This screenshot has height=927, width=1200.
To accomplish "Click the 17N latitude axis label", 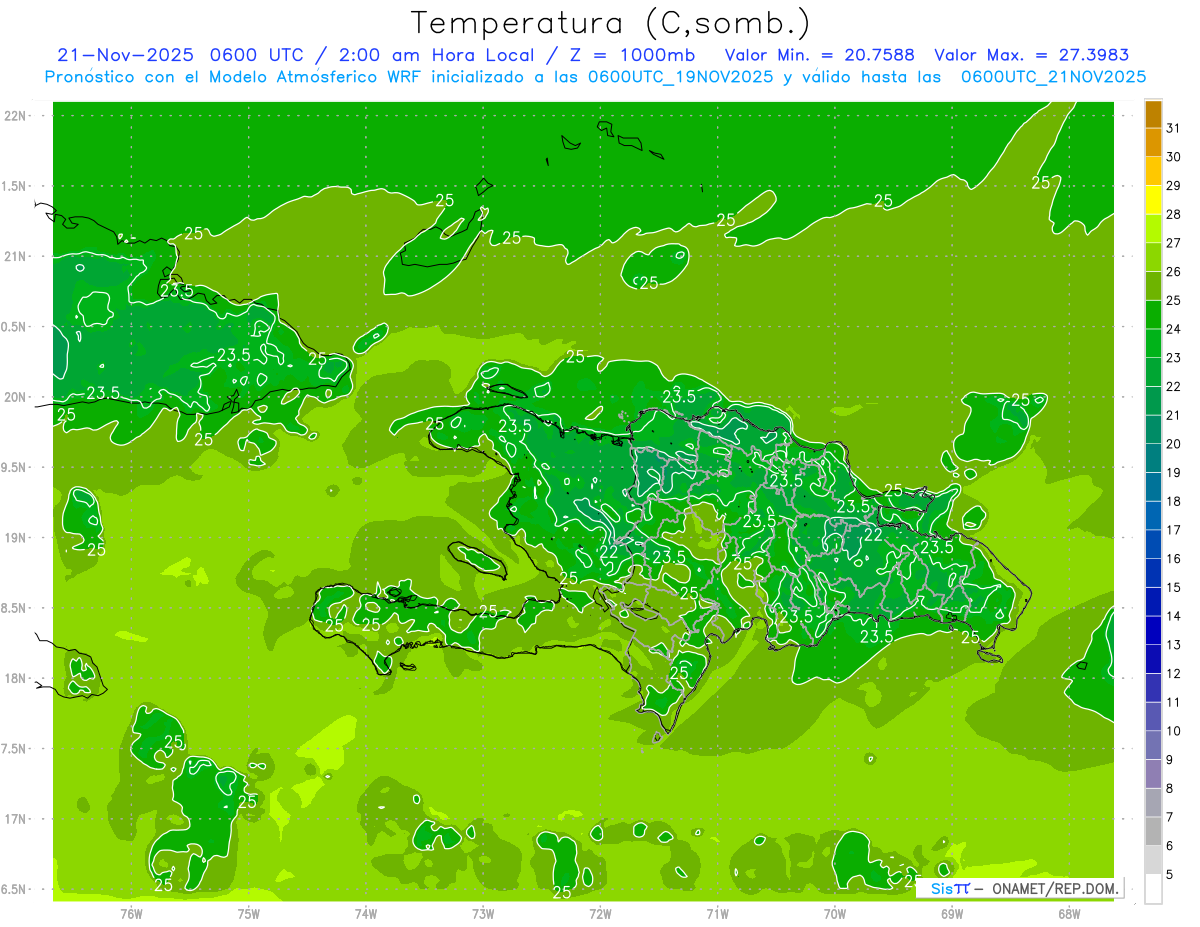I will coord(17,820).
